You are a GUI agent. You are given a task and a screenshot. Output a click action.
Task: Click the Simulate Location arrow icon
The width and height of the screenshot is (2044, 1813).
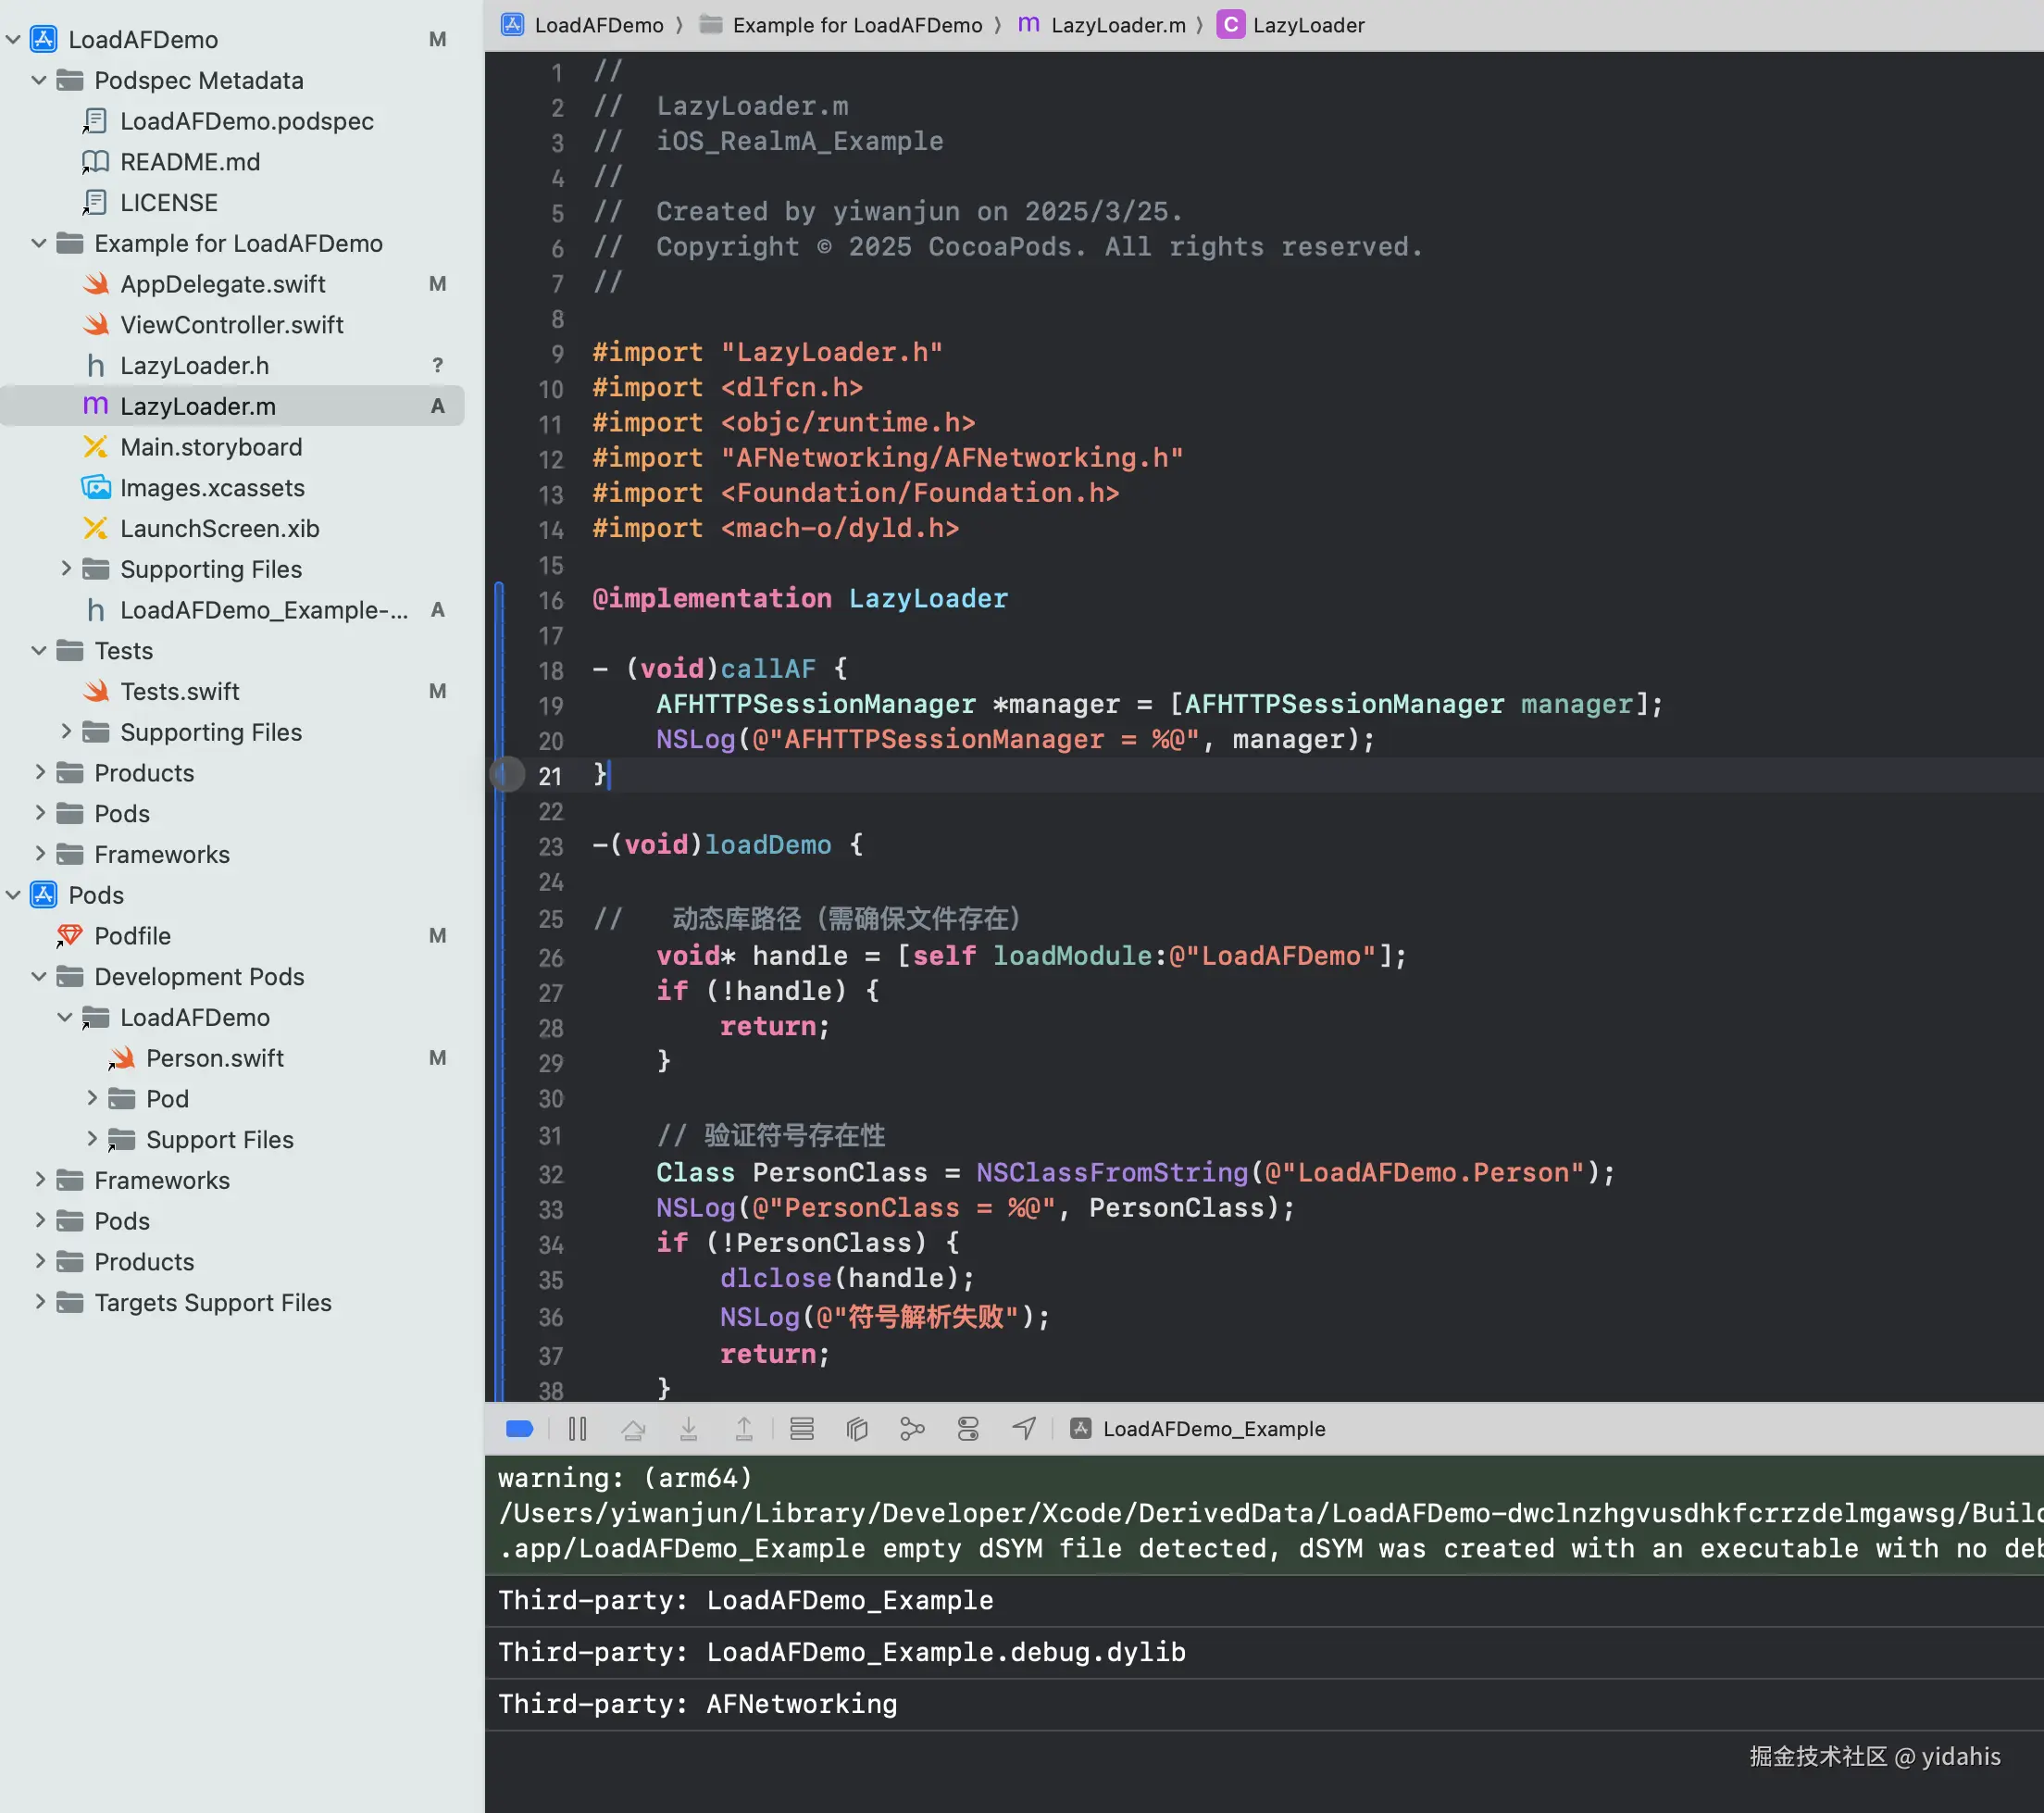pos(1024,1429)
